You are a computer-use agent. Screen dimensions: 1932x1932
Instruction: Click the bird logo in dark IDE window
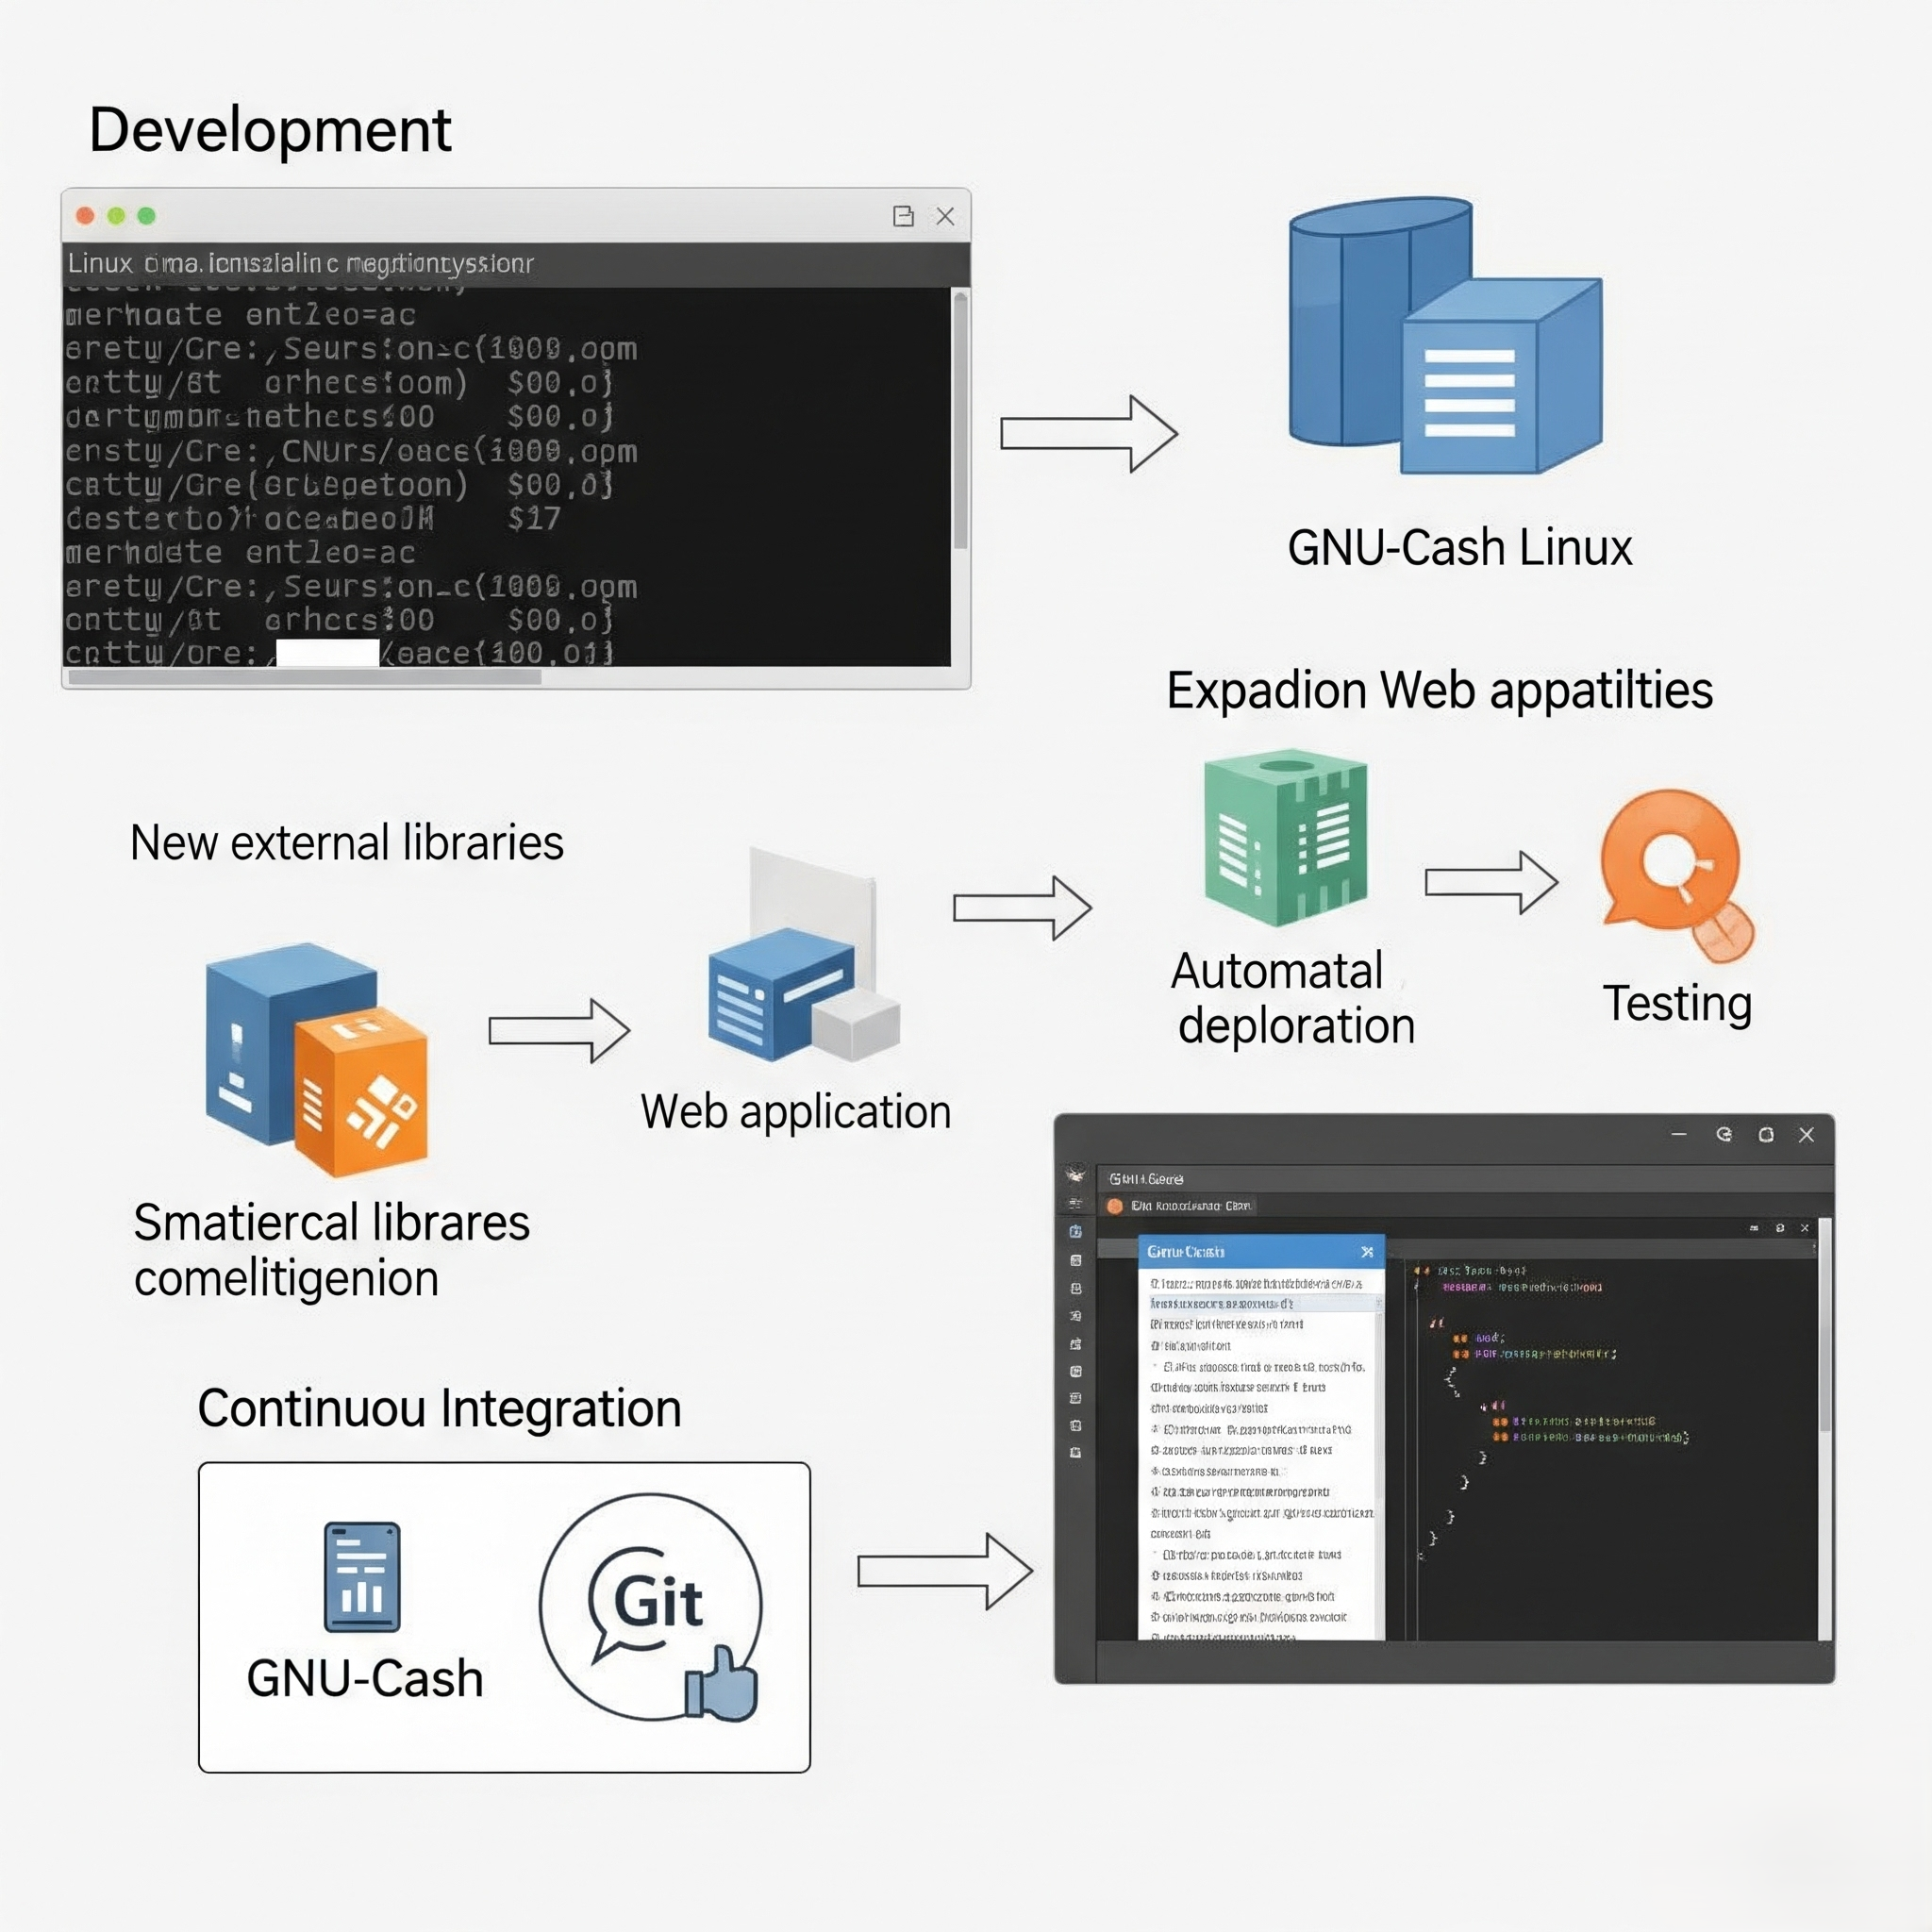pyautogui.click(x=1075, y=1174)
